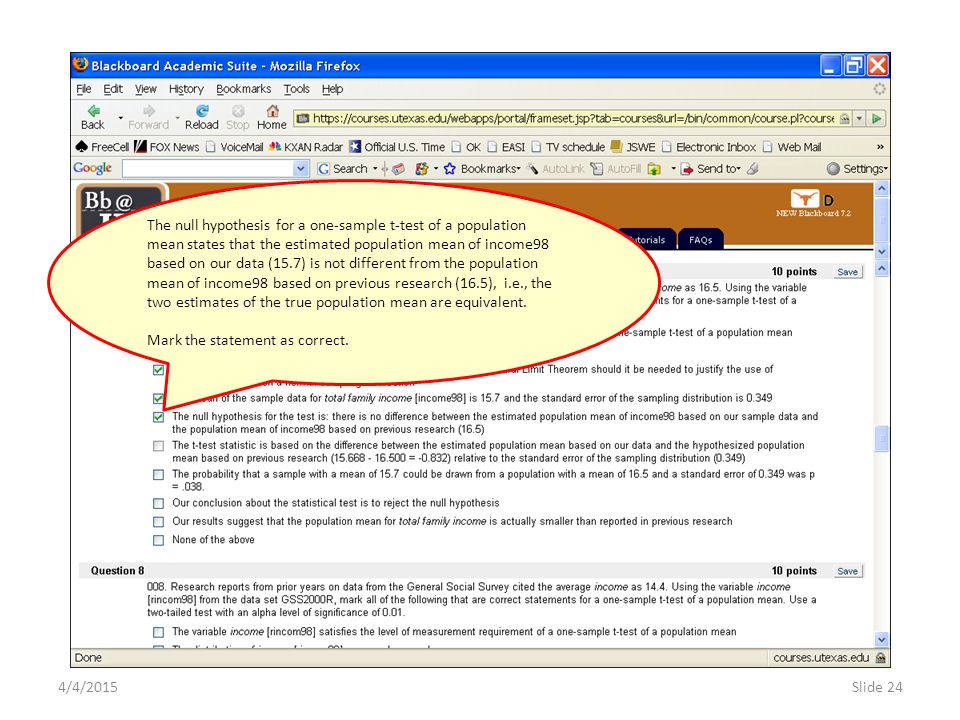Reload the Blackboard page
Image resolution: width=960 pixels, height=720 pixels.
[x=201, y=117]
